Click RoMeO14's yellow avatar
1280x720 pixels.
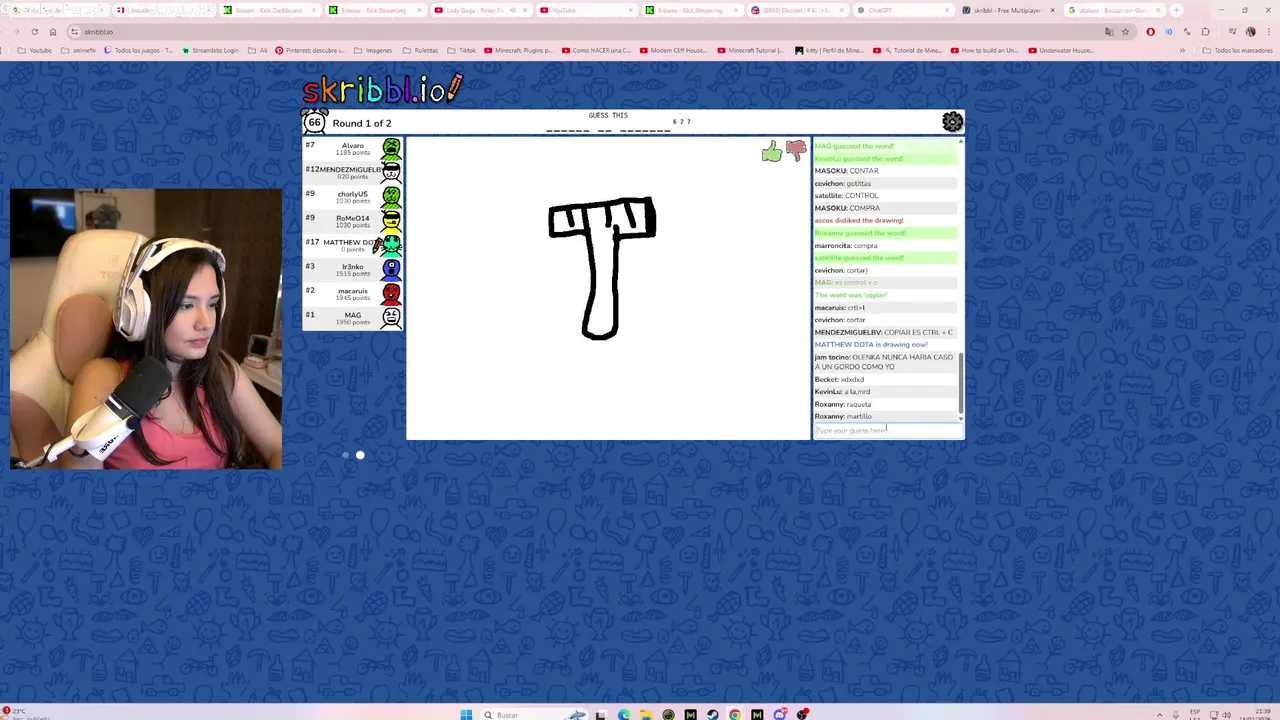click(x=391, y=221)
